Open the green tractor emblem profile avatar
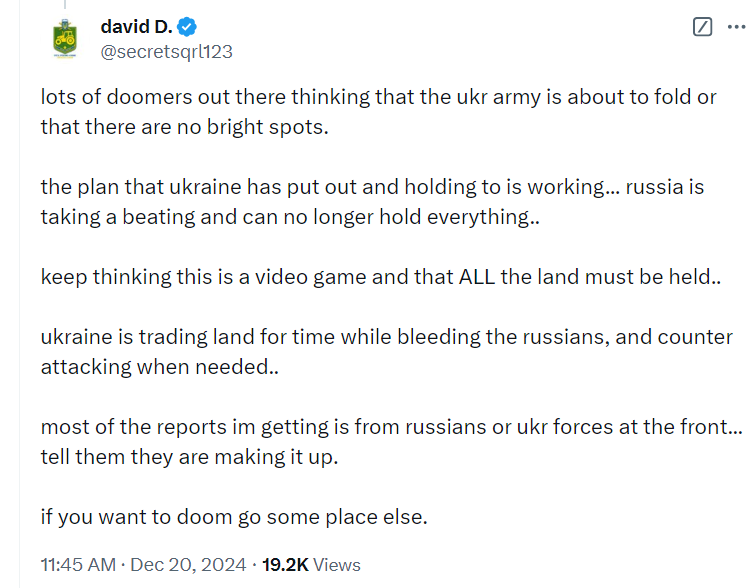Image resolution: width=754 pixels, height=588 pixels. click(65, 38)
